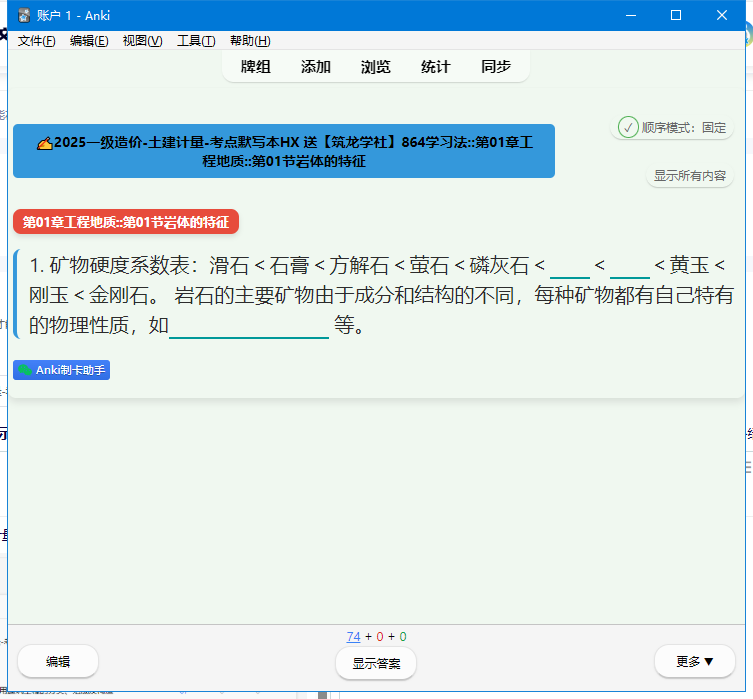Open the 视图(V) menu

[142, 41]
